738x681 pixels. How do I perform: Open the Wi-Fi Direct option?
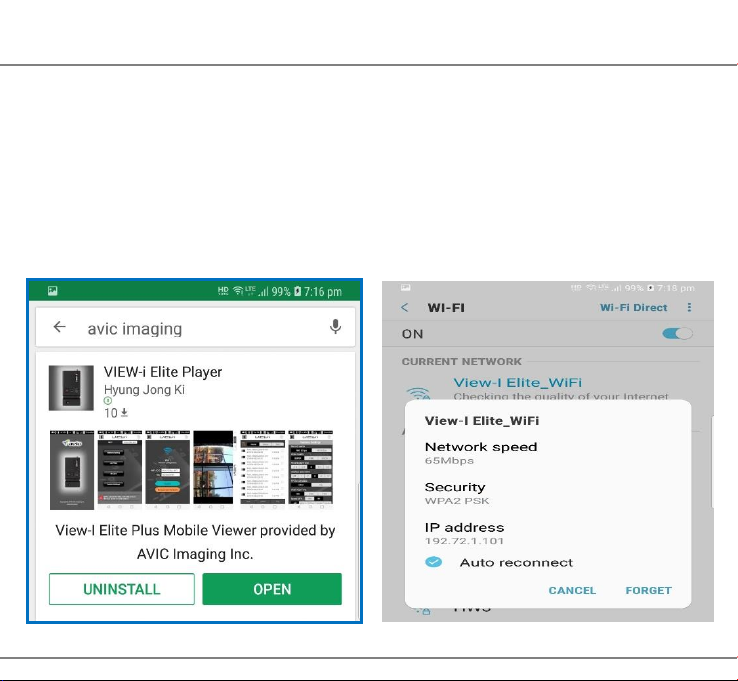coord(633,308)
